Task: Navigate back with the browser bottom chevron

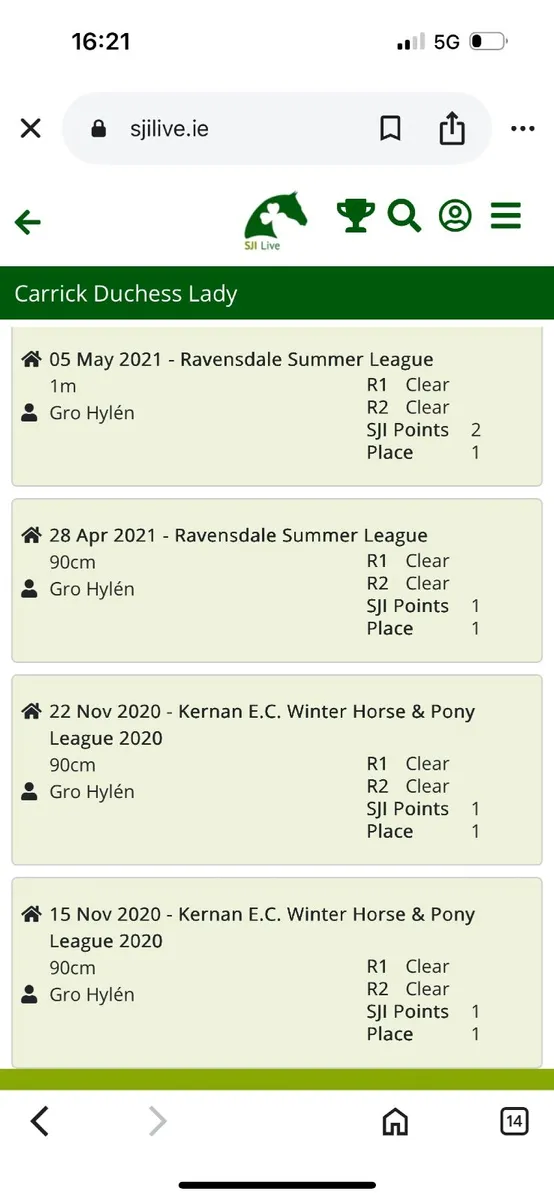Action: coord(40,1121)
